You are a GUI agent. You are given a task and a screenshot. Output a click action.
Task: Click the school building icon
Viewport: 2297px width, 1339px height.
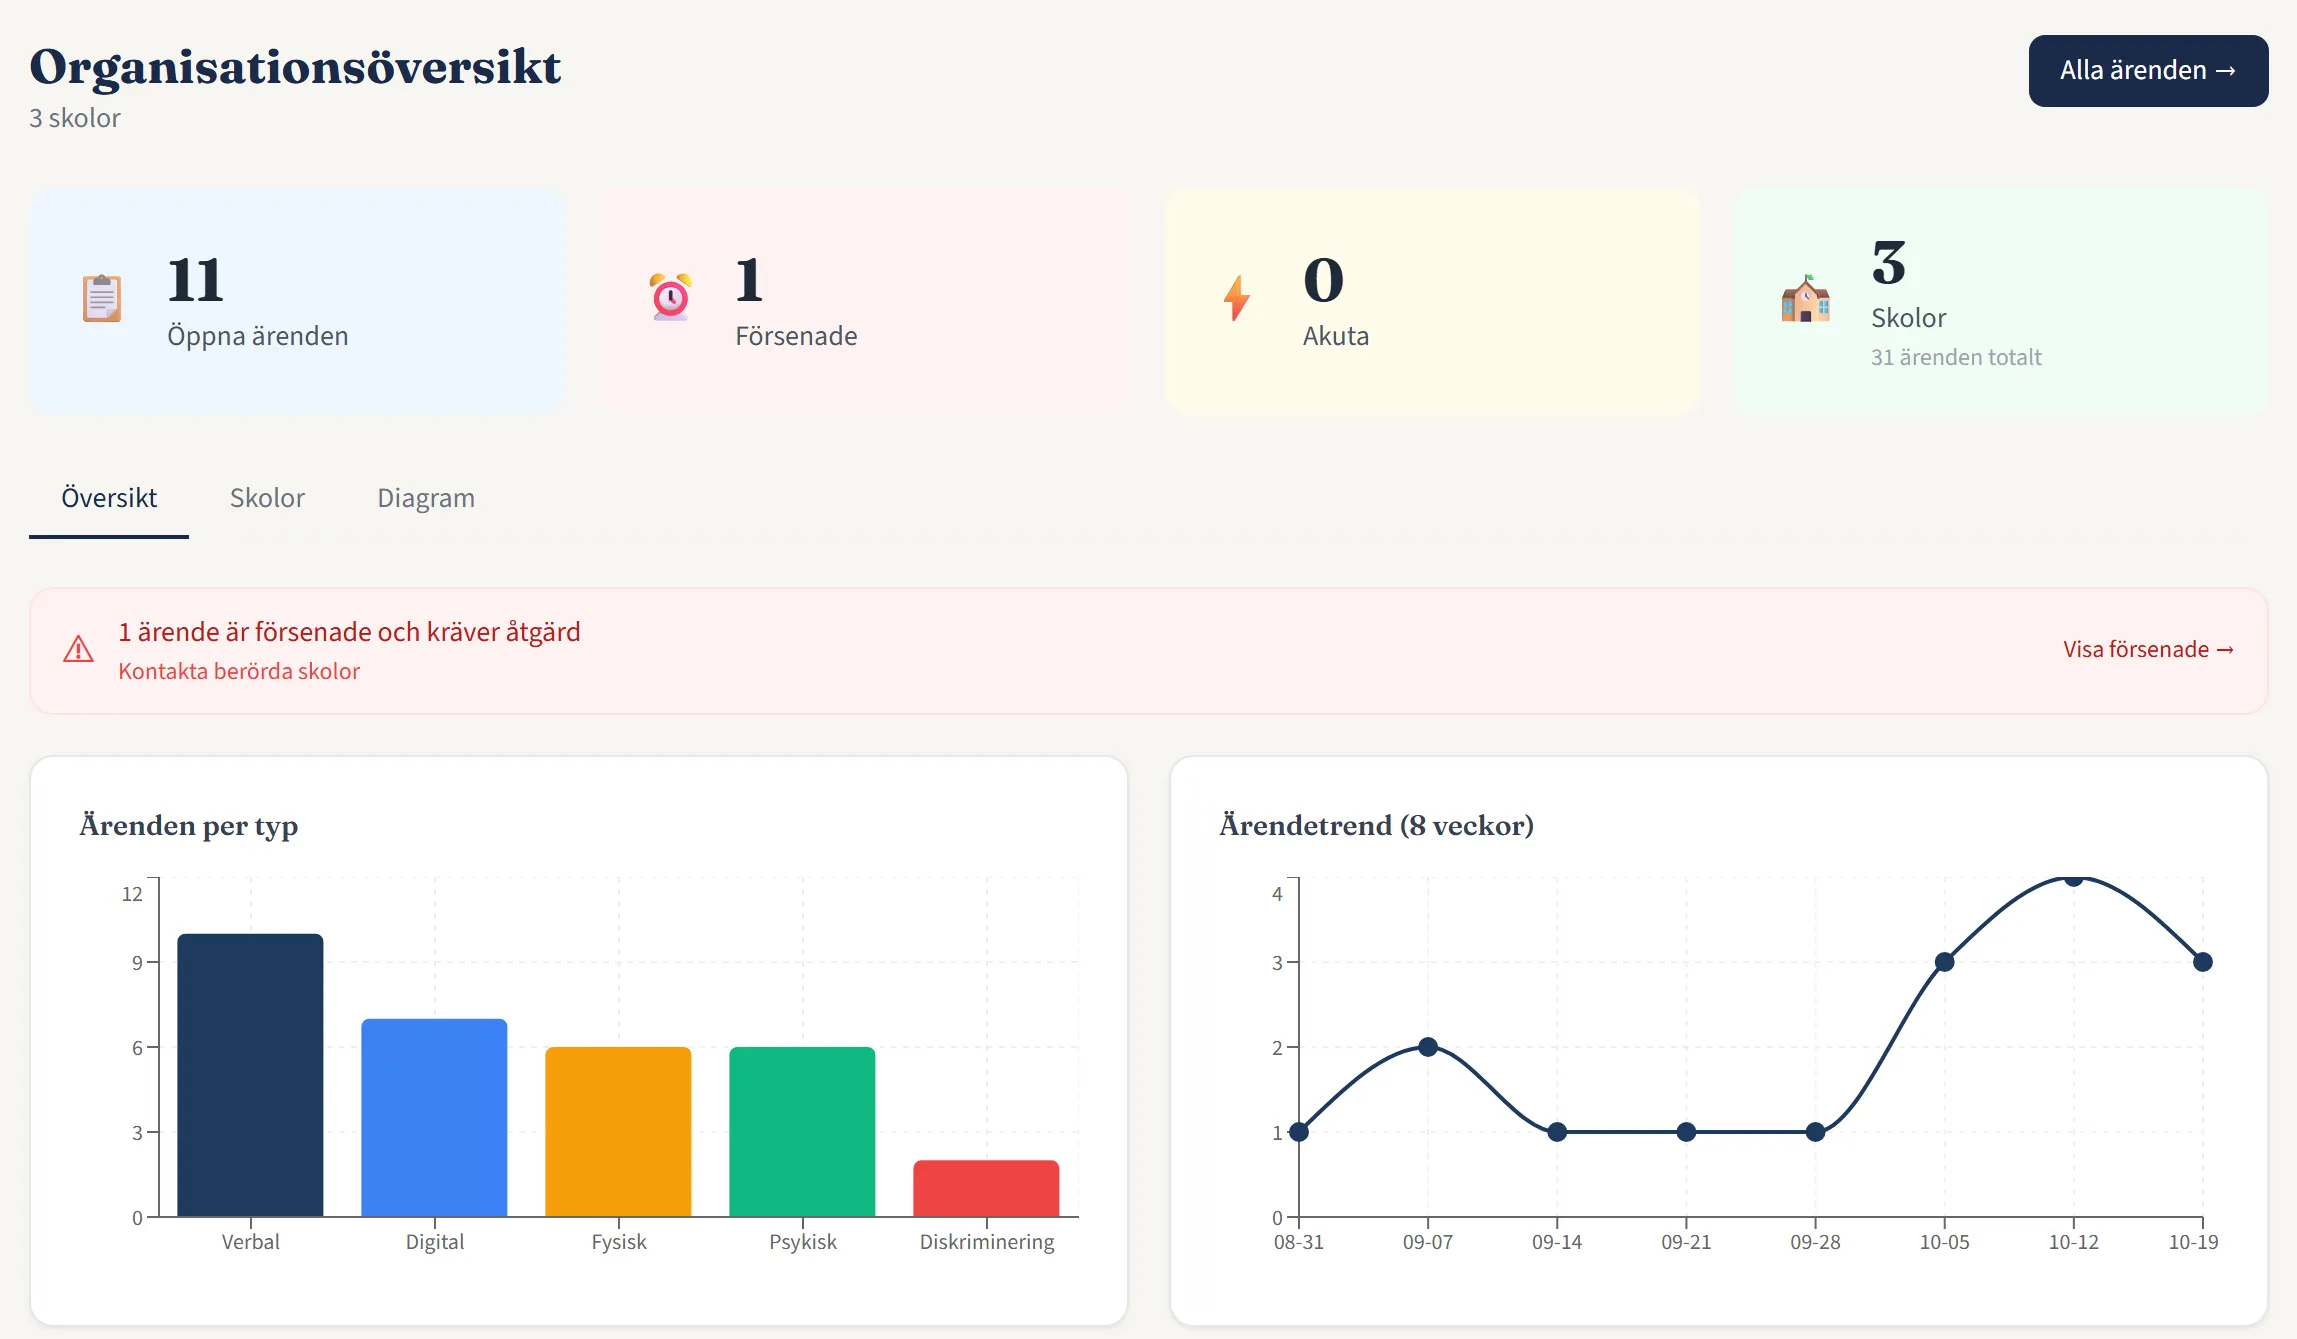click(x=1806, y=298)
